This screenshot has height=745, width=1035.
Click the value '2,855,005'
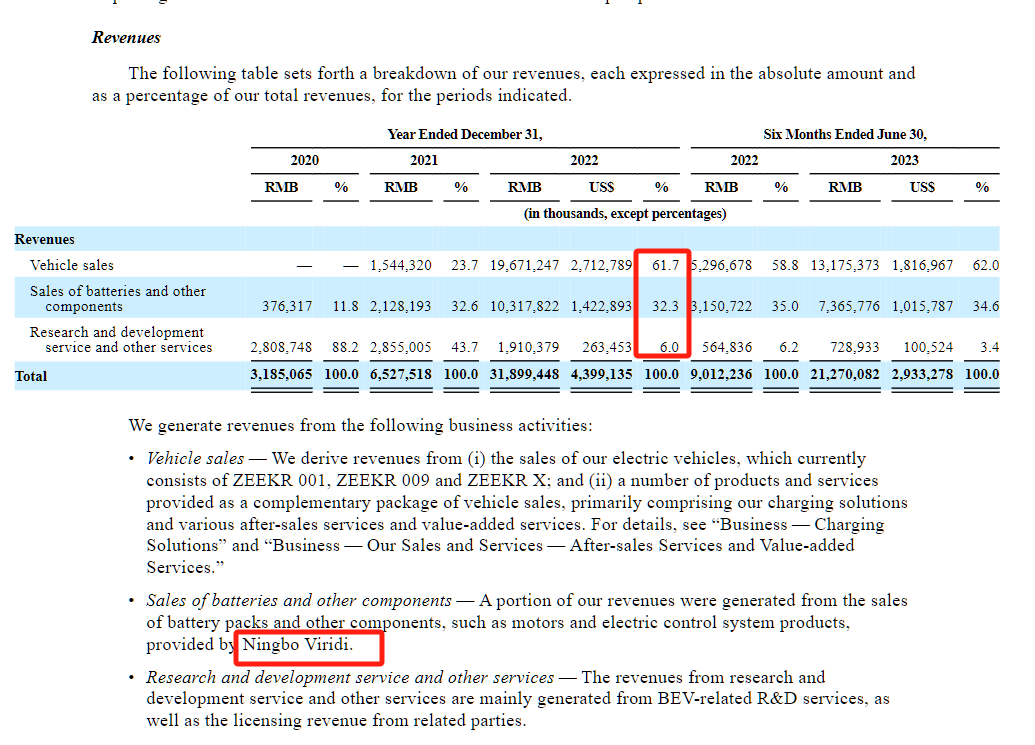tap(401, 348)
